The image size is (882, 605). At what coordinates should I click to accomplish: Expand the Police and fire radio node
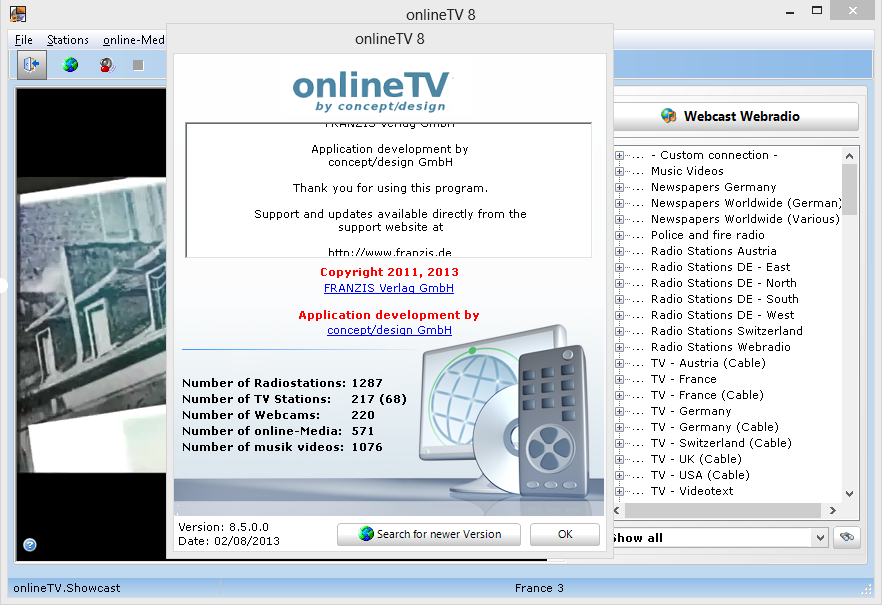click(619, 236)
